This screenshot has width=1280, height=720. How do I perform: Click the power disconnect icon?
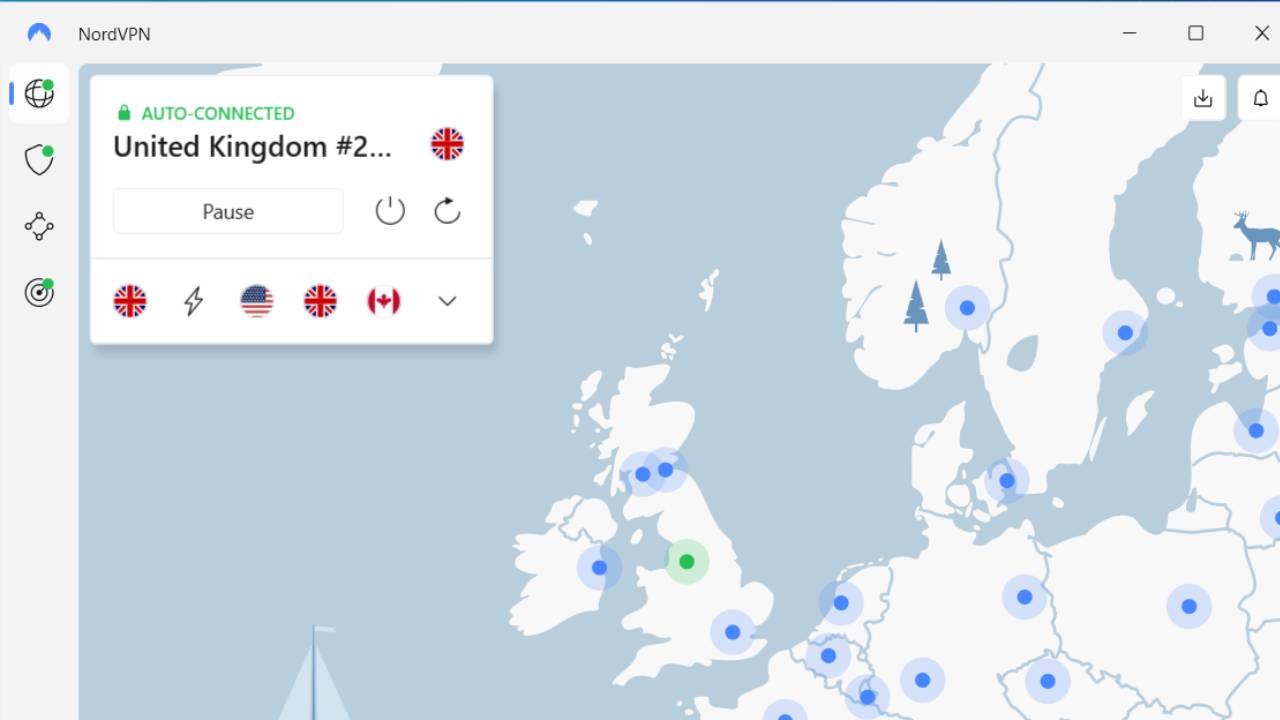390,211
